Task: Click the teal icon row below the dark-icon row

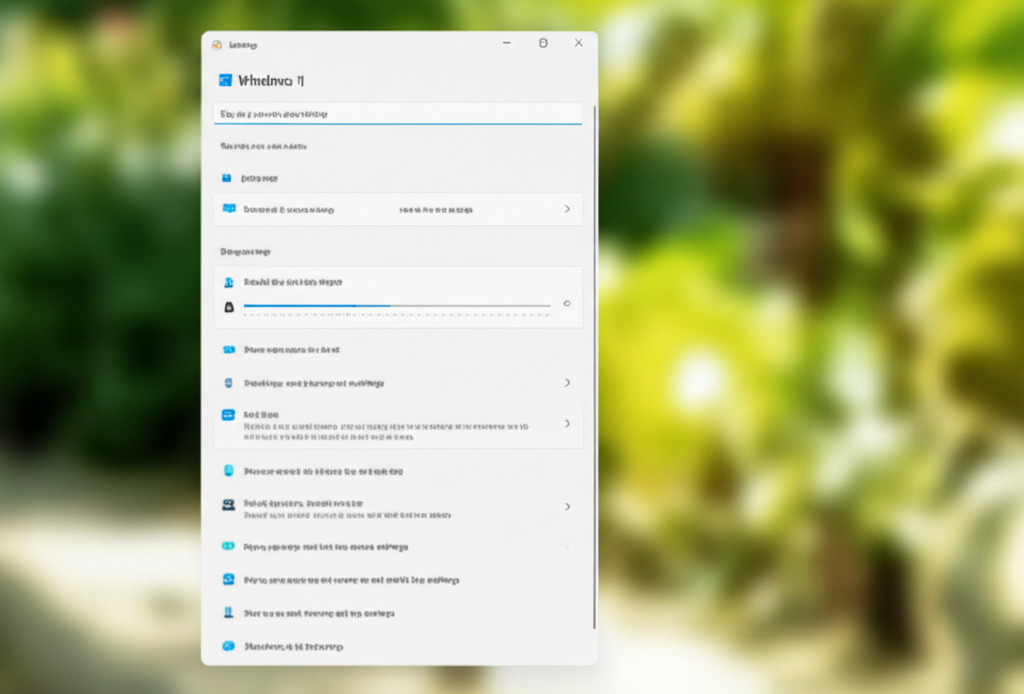Action: pos(228,547)
